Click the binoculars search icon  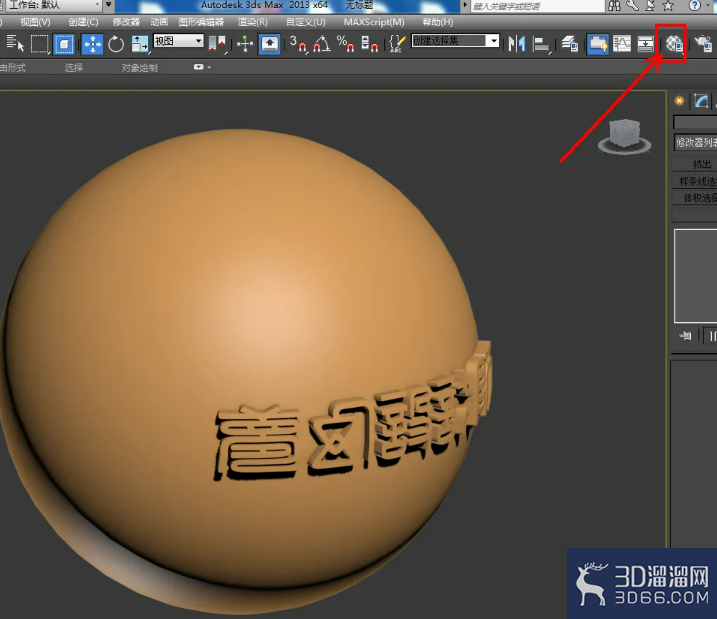tap(615, 5)
